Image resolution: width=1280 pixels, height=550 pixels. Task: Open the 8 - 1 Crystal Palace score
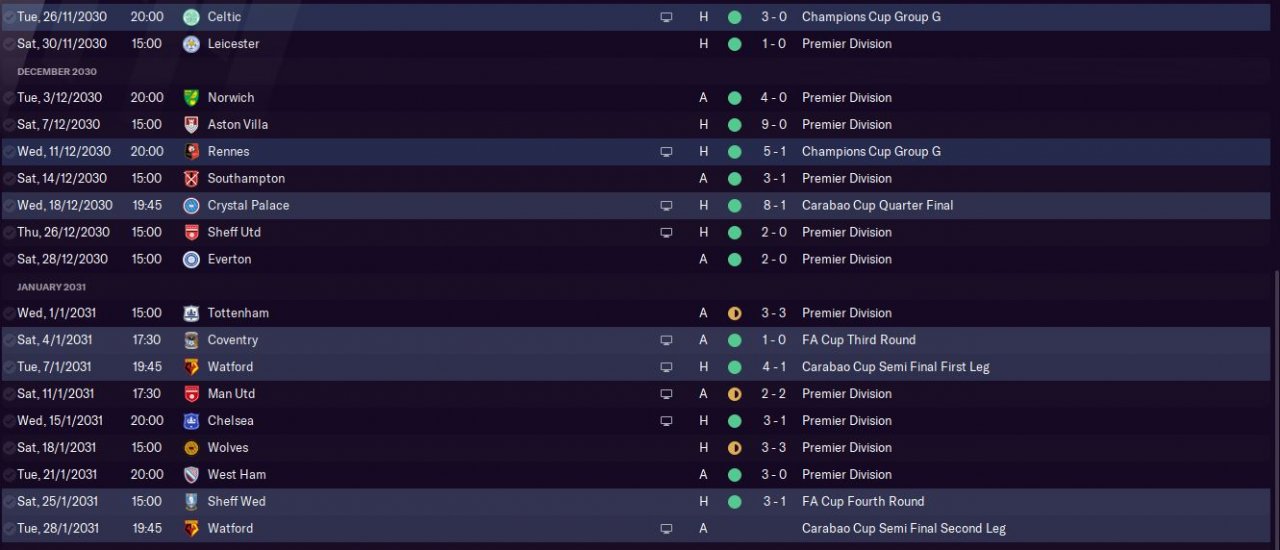click(x=773, y=206)
